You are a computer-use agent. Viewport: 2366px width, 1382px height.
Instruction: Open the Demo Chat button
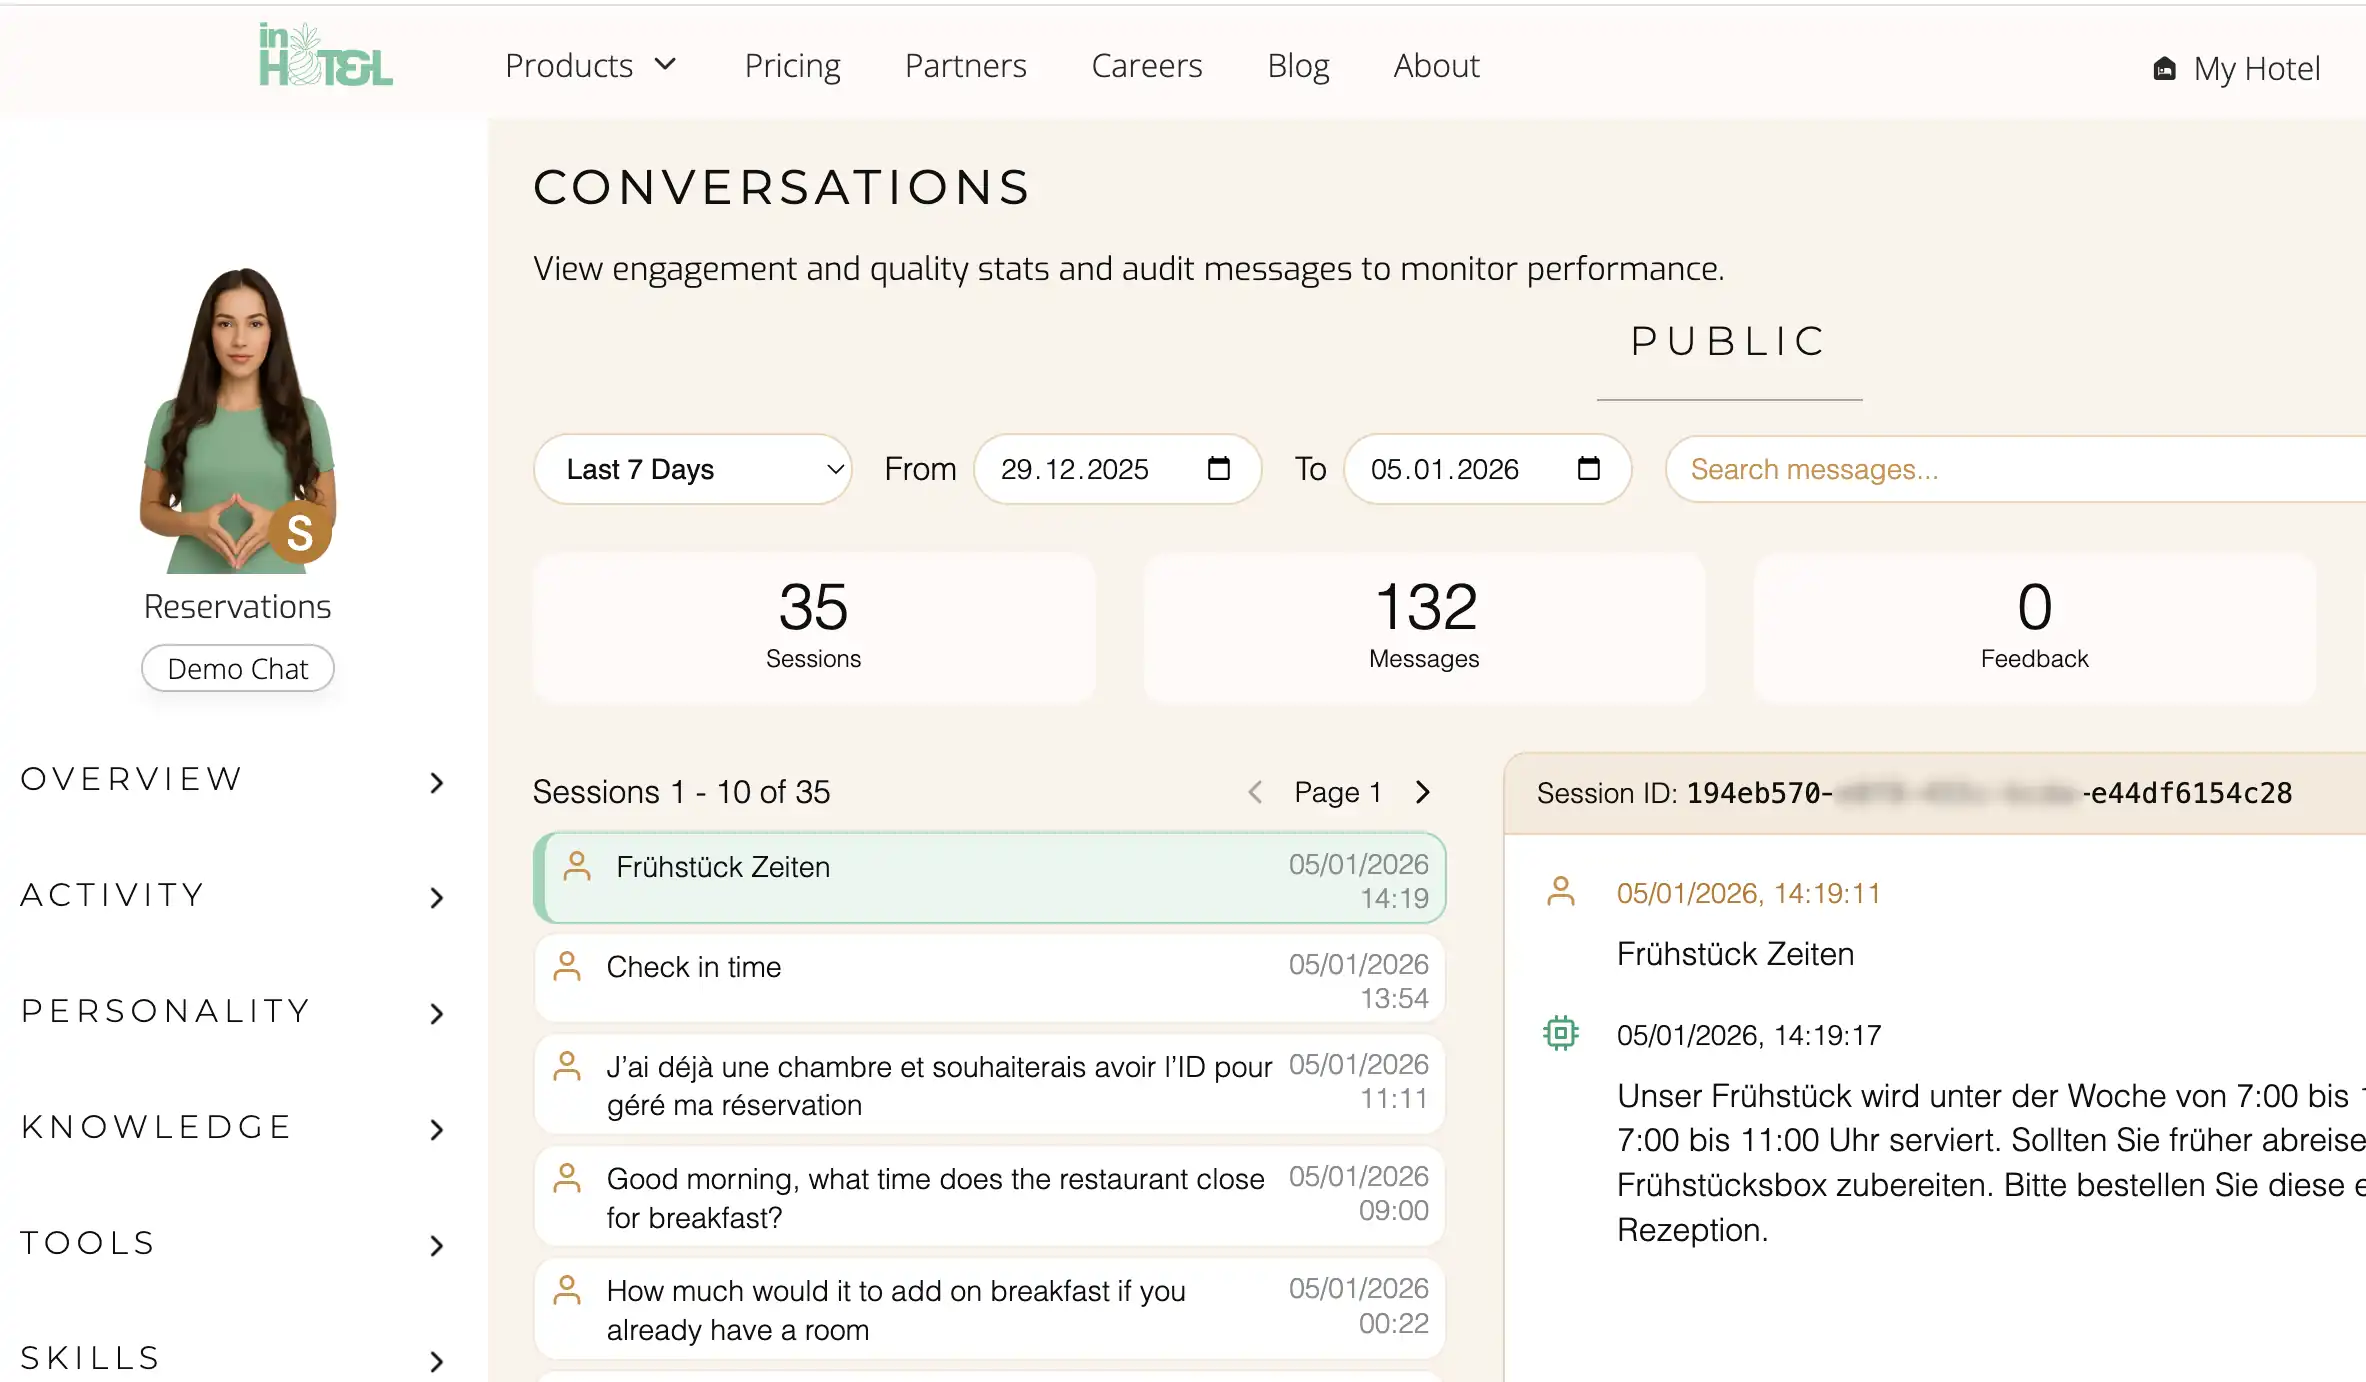click(238, 669)
